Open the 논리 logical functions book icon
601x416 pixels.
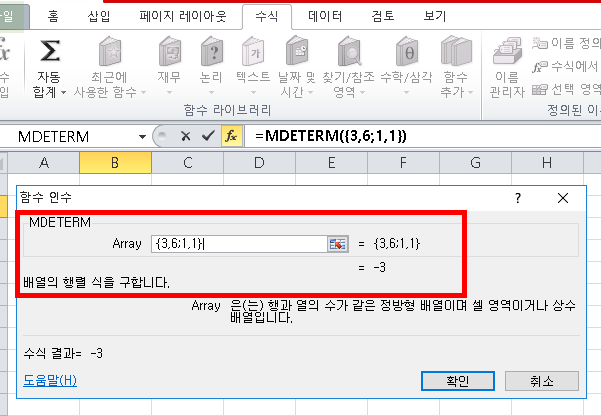tap(211, 51)
